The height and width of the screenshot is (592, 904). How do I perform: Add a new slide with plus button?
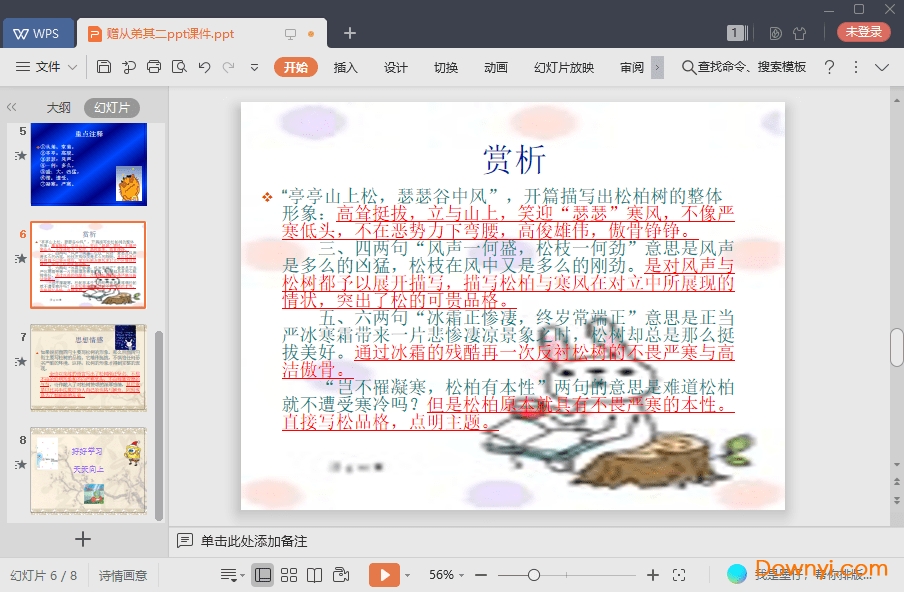click(83, 539)
